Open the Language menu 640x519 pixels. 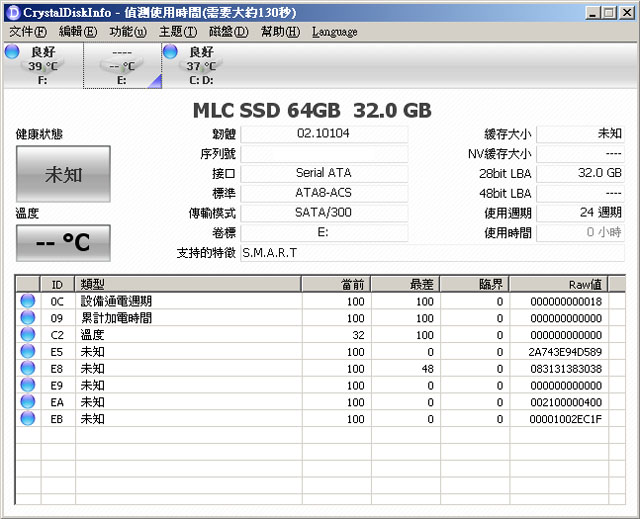334,32
